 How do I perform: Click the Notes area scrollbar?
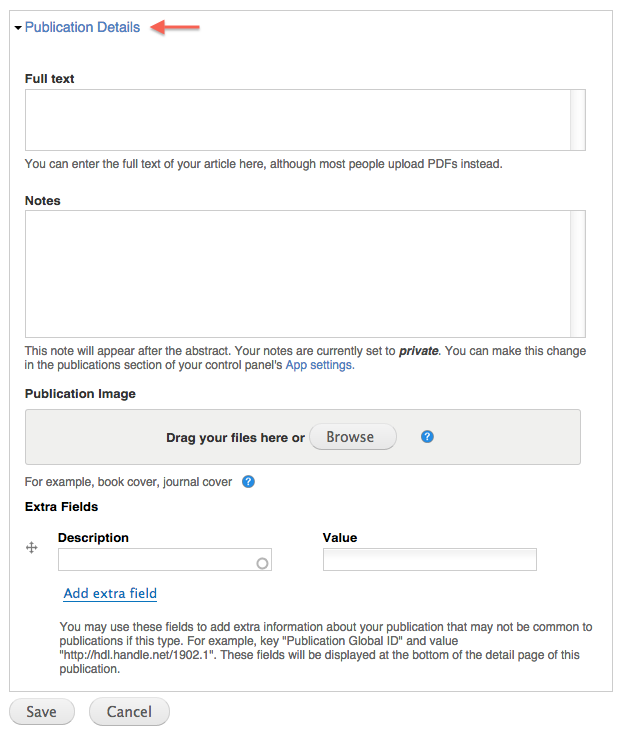[578, 274]
